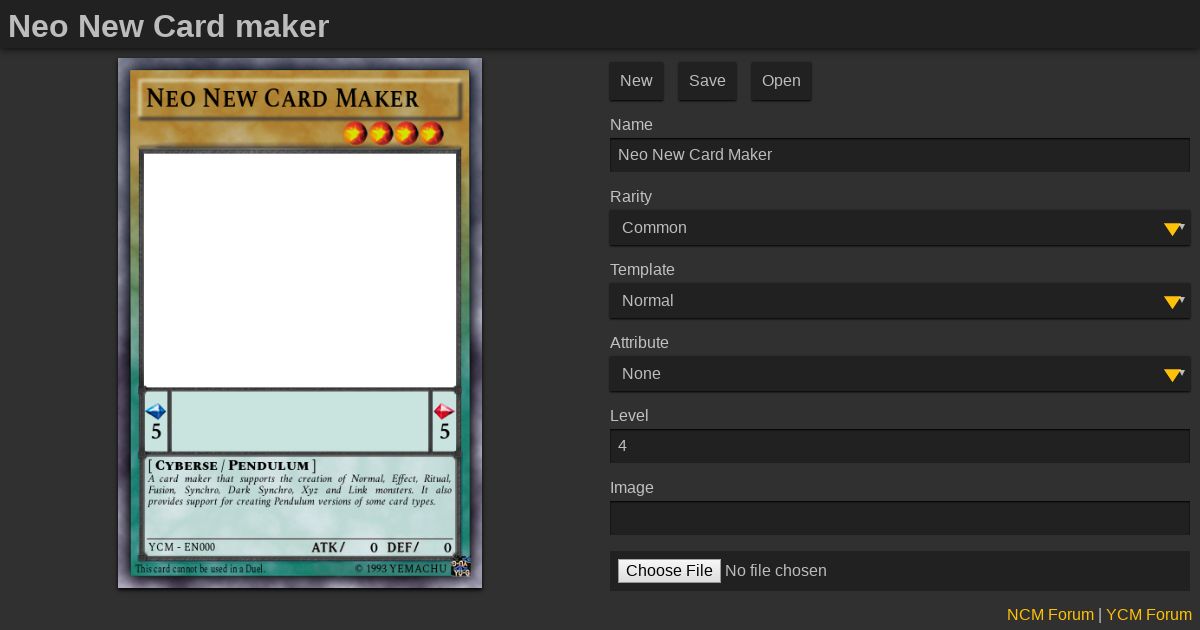The height and width of the screenshot is (630, 1200).
Task: Expand the Rarity dropdown showing Common
Action: [900, 228]
